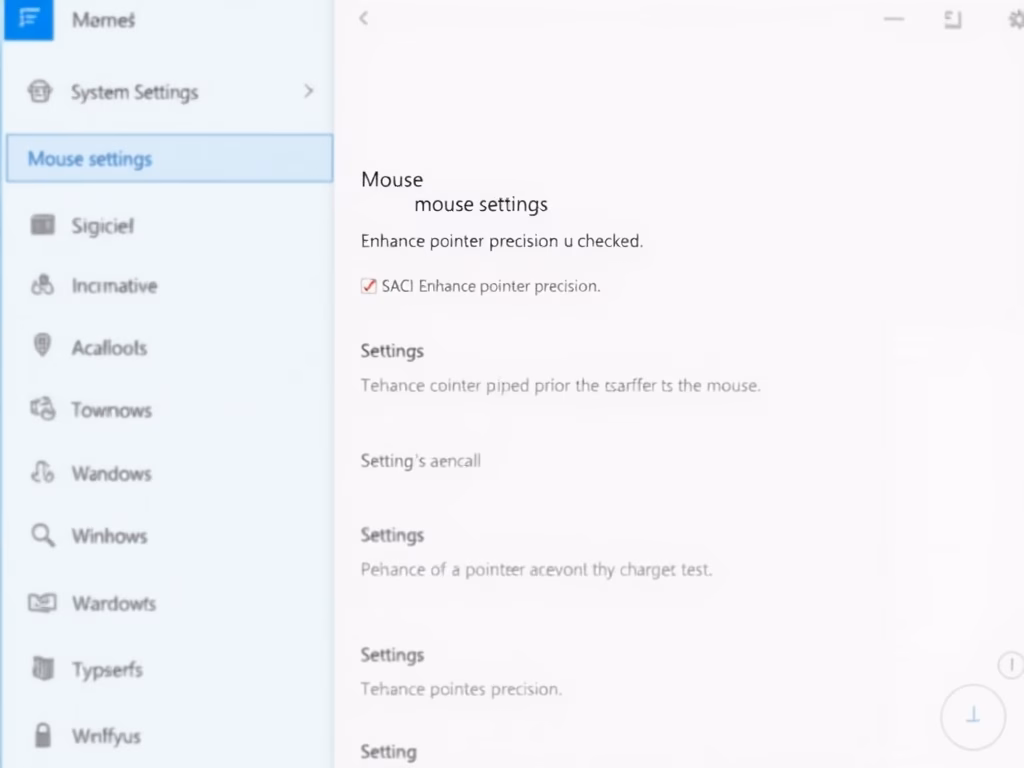The width and height of the screenshot is (1024, 768).
Task: Minimize the settings window
Action: click(893, 19)
